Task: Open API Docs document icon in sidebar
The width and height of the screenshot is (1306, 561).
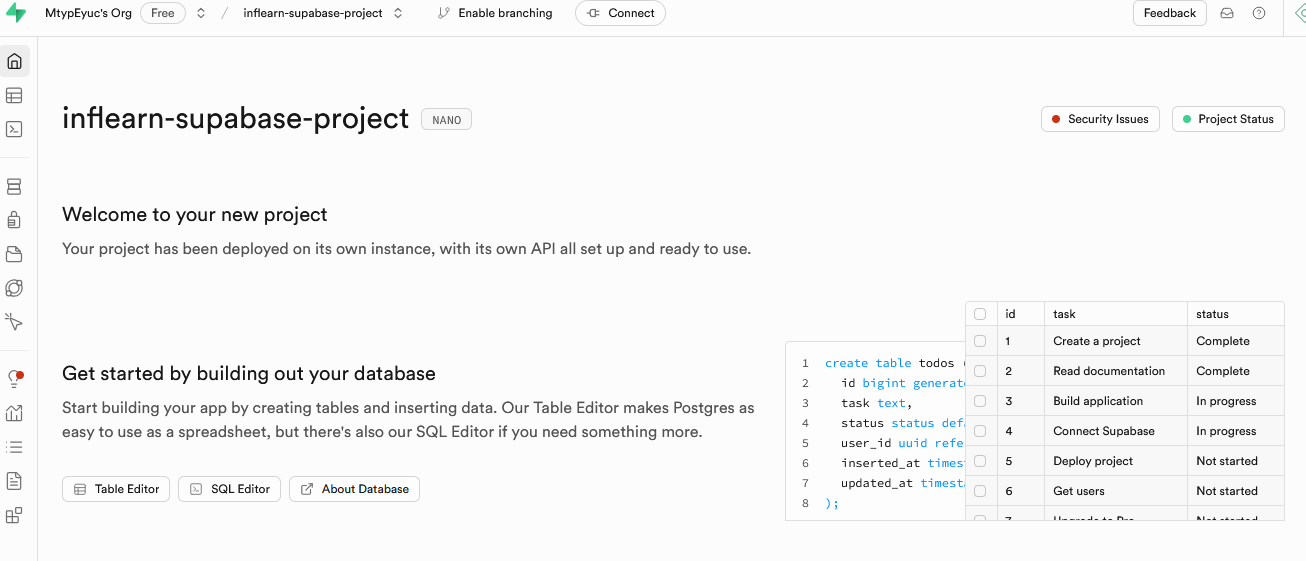Action: coord(14,481)
